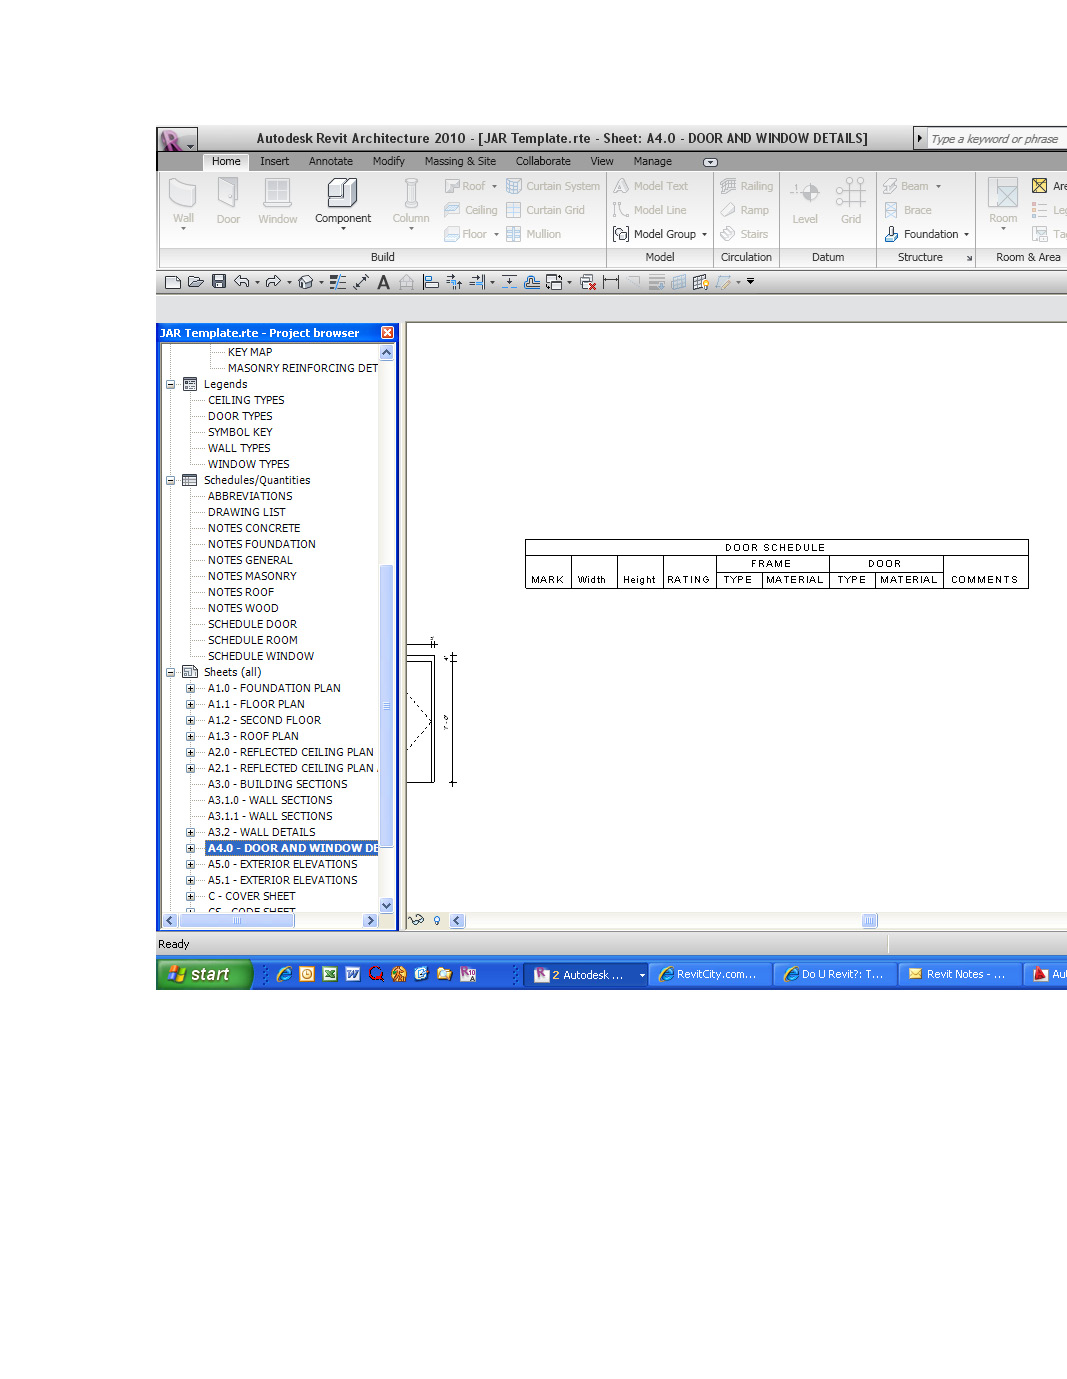The height and width of the screenshot is (1379, 1067).
Task: Select the Grid datum tool
Action: click(x=851, y=202)
